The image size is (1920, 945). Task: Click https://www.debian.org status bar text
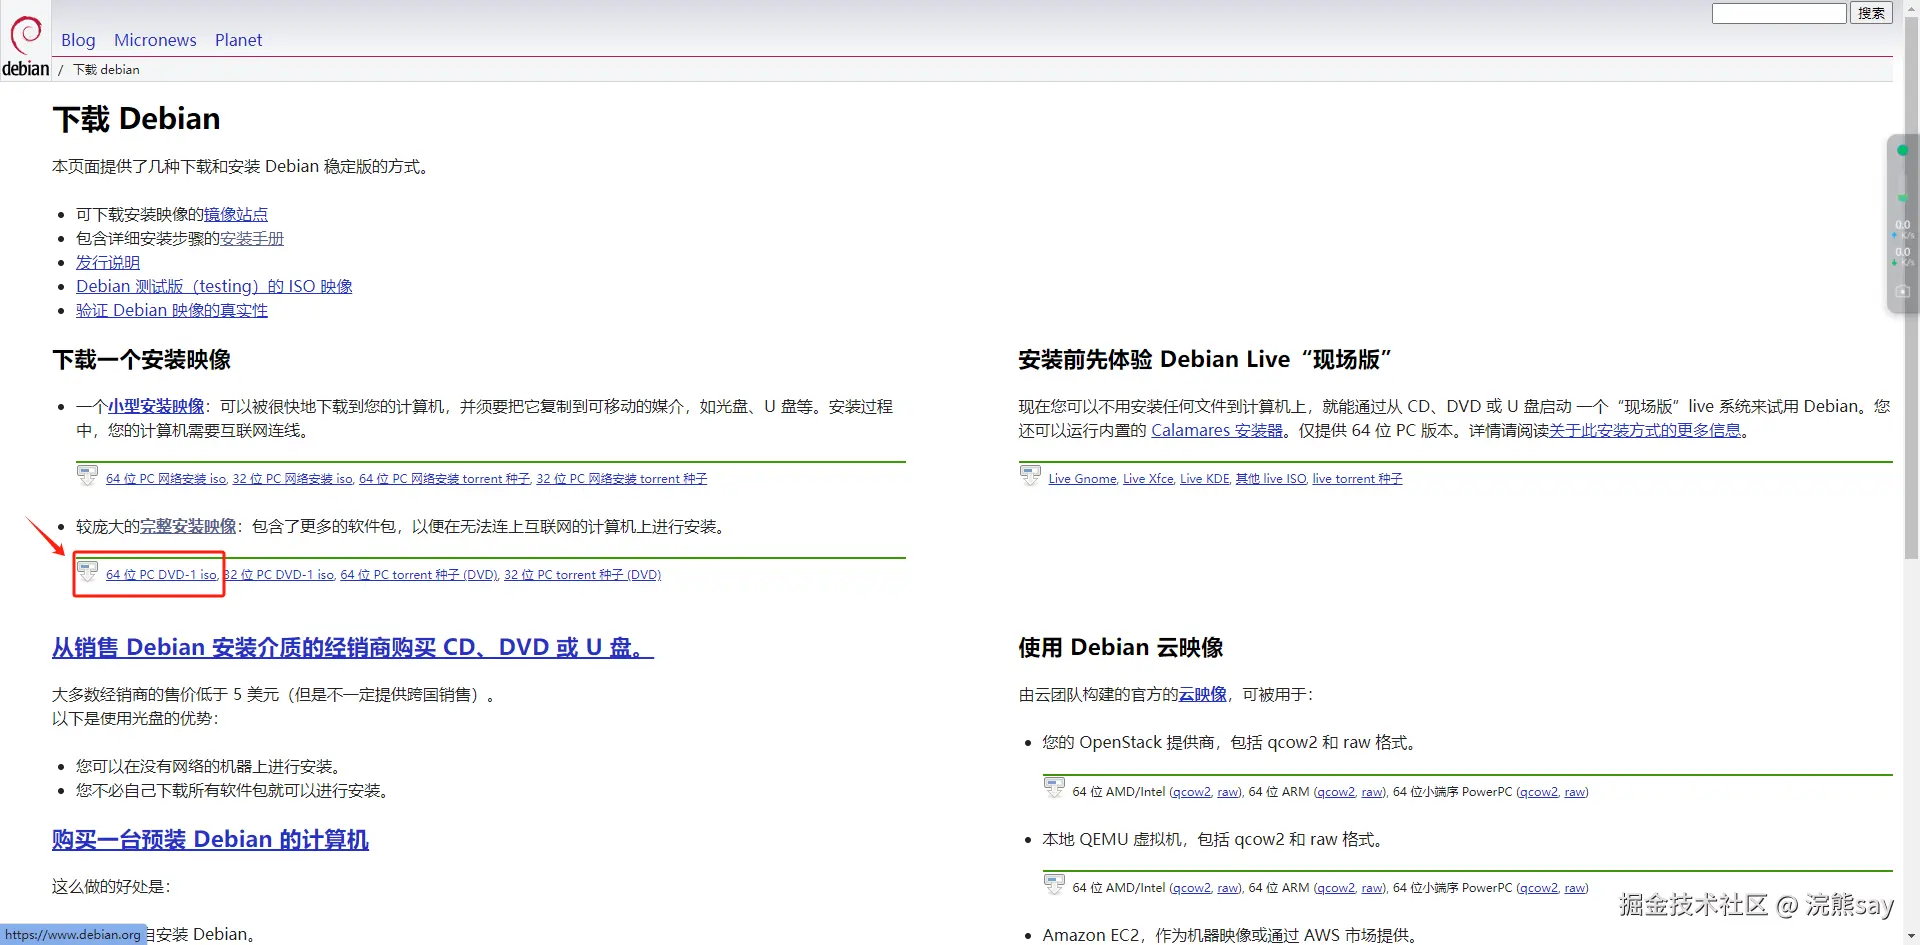(x=73, y=935)
